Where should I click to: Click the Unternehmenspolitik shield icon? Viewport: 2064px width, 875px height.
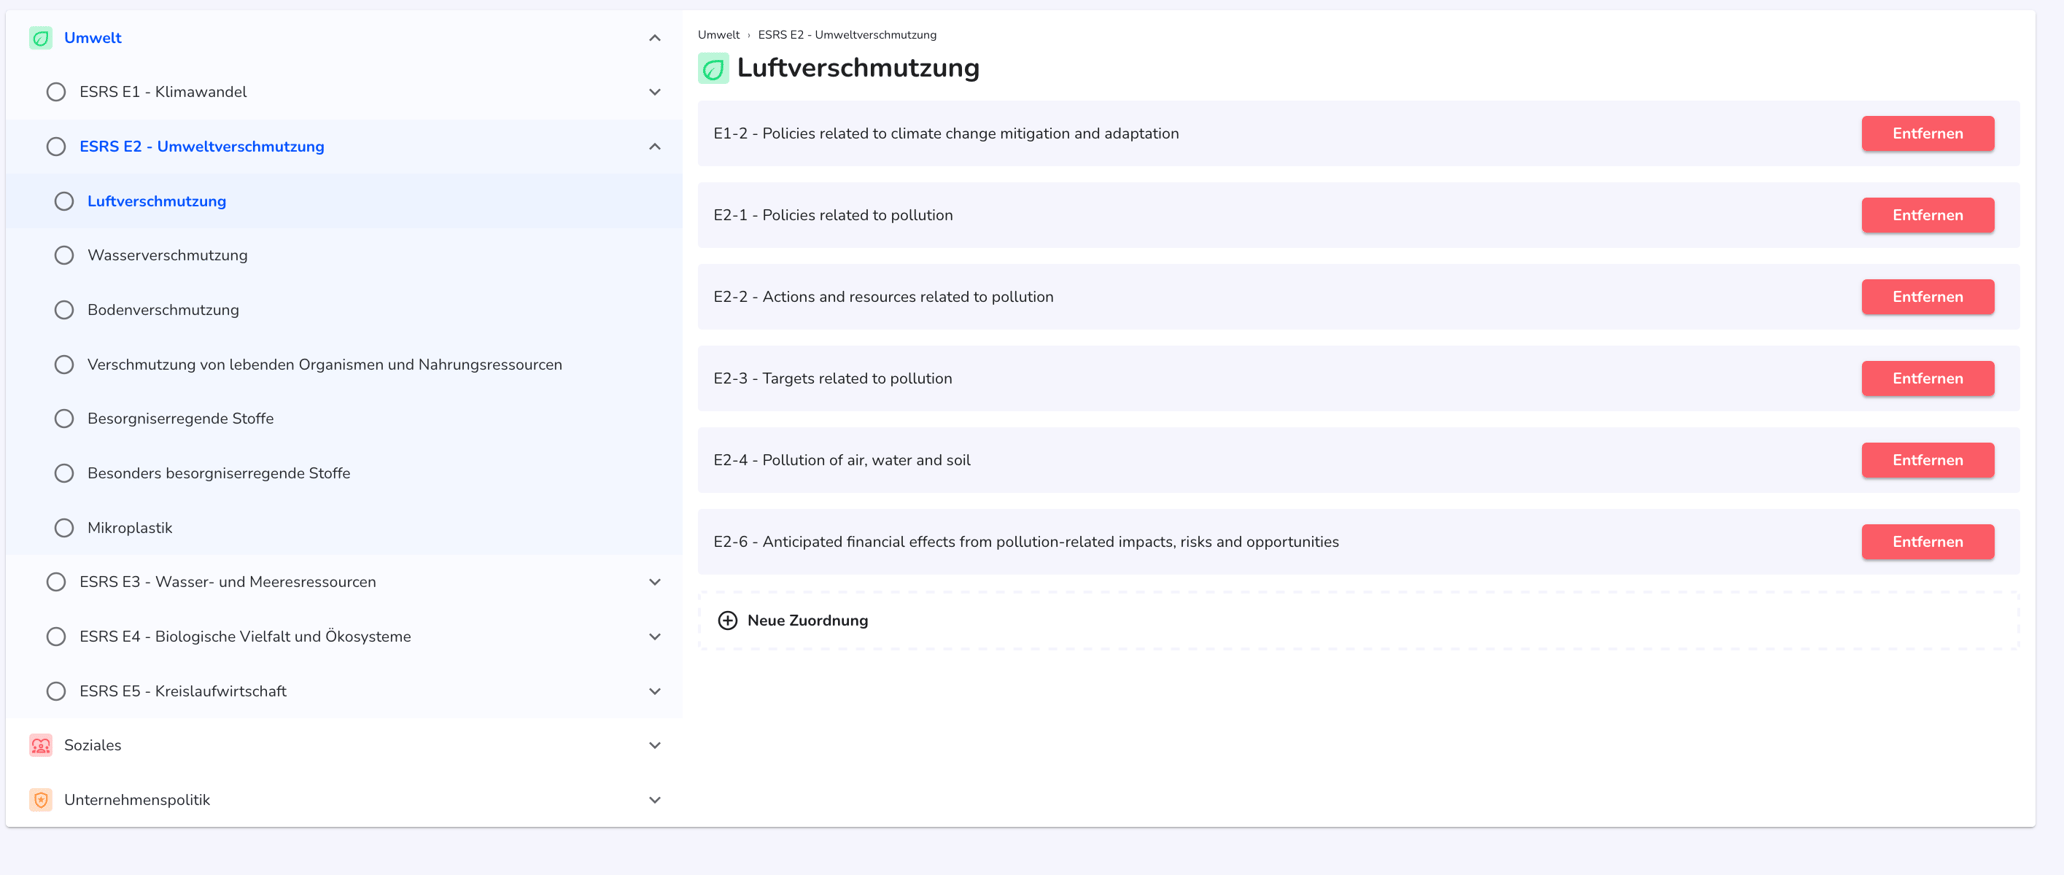point(41,800)
